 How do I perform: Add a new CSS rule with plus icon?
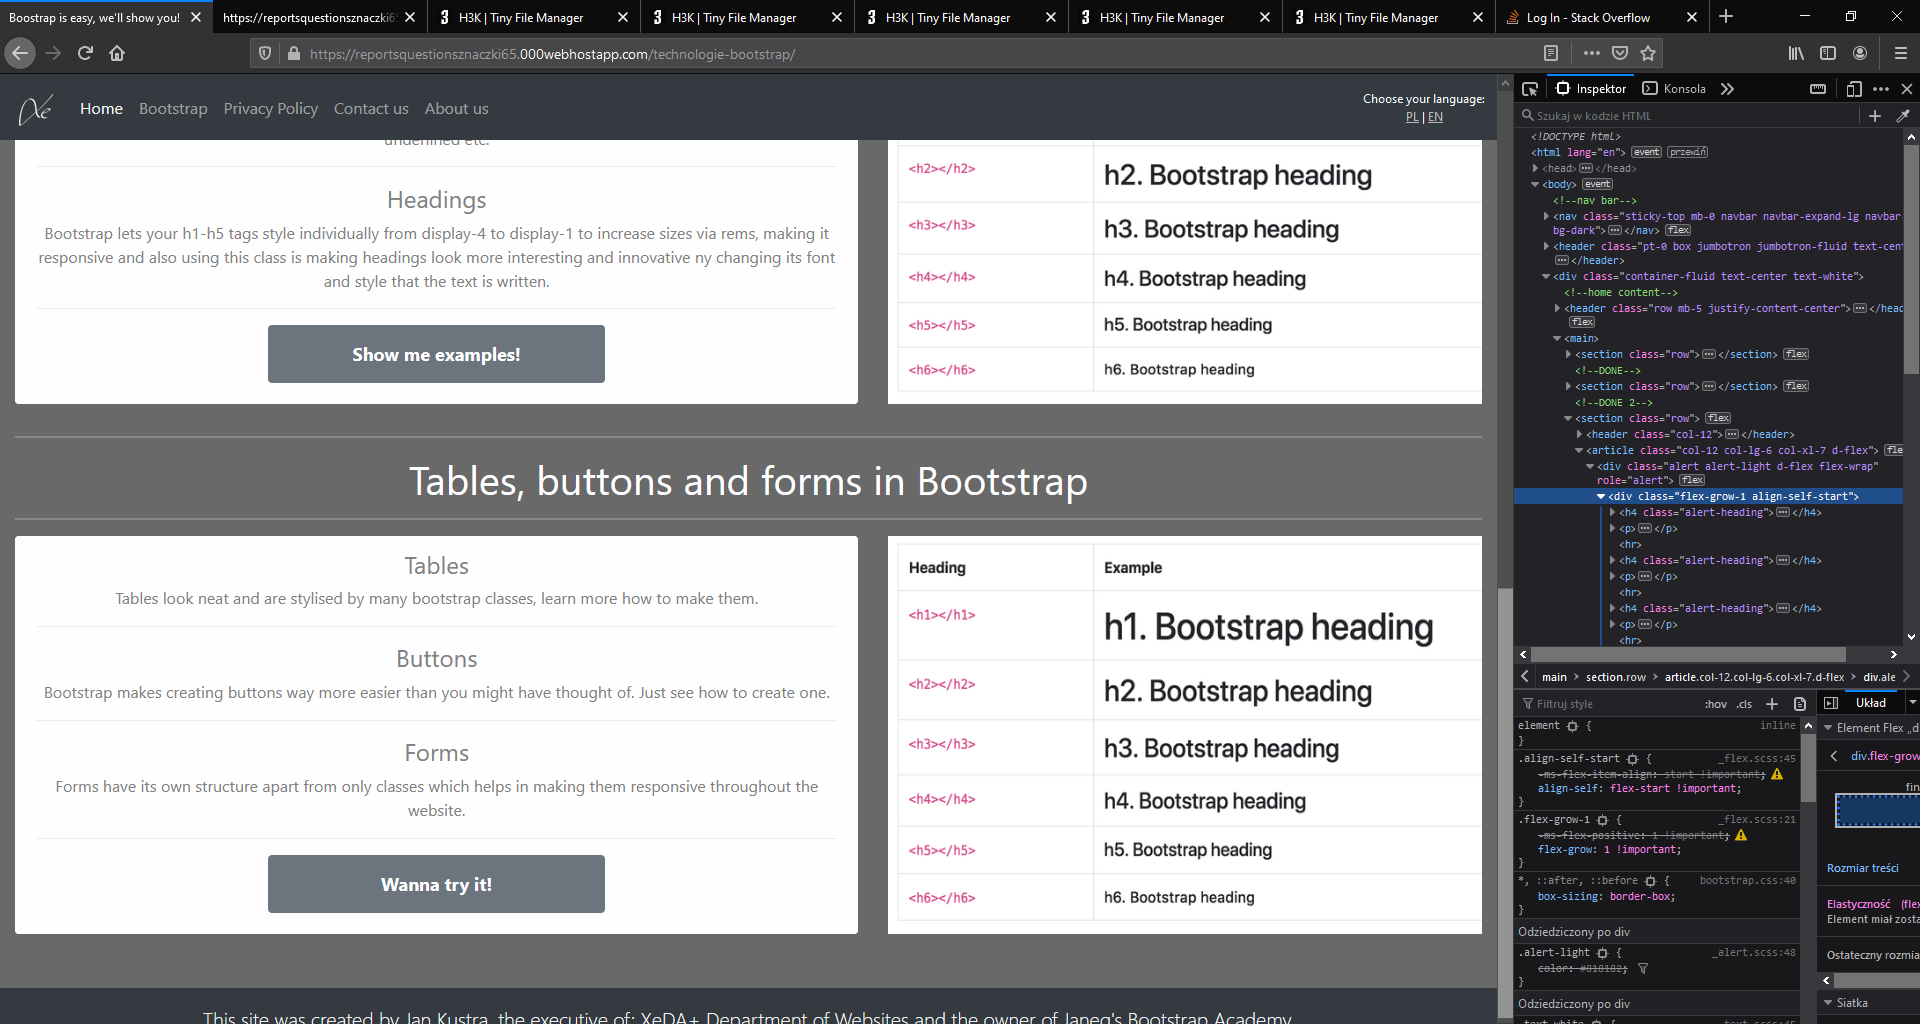[x=1772, y=704]
